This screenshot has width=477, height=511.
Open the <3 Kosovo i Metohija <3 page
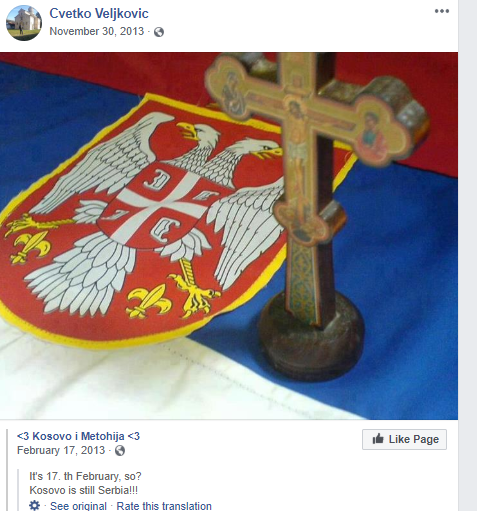pos(78,436)
